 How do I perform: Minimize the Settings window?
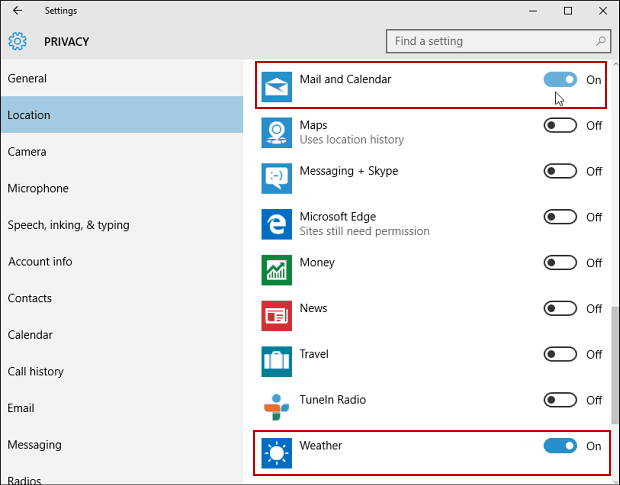pyautogui.click(x=533, y=11)
